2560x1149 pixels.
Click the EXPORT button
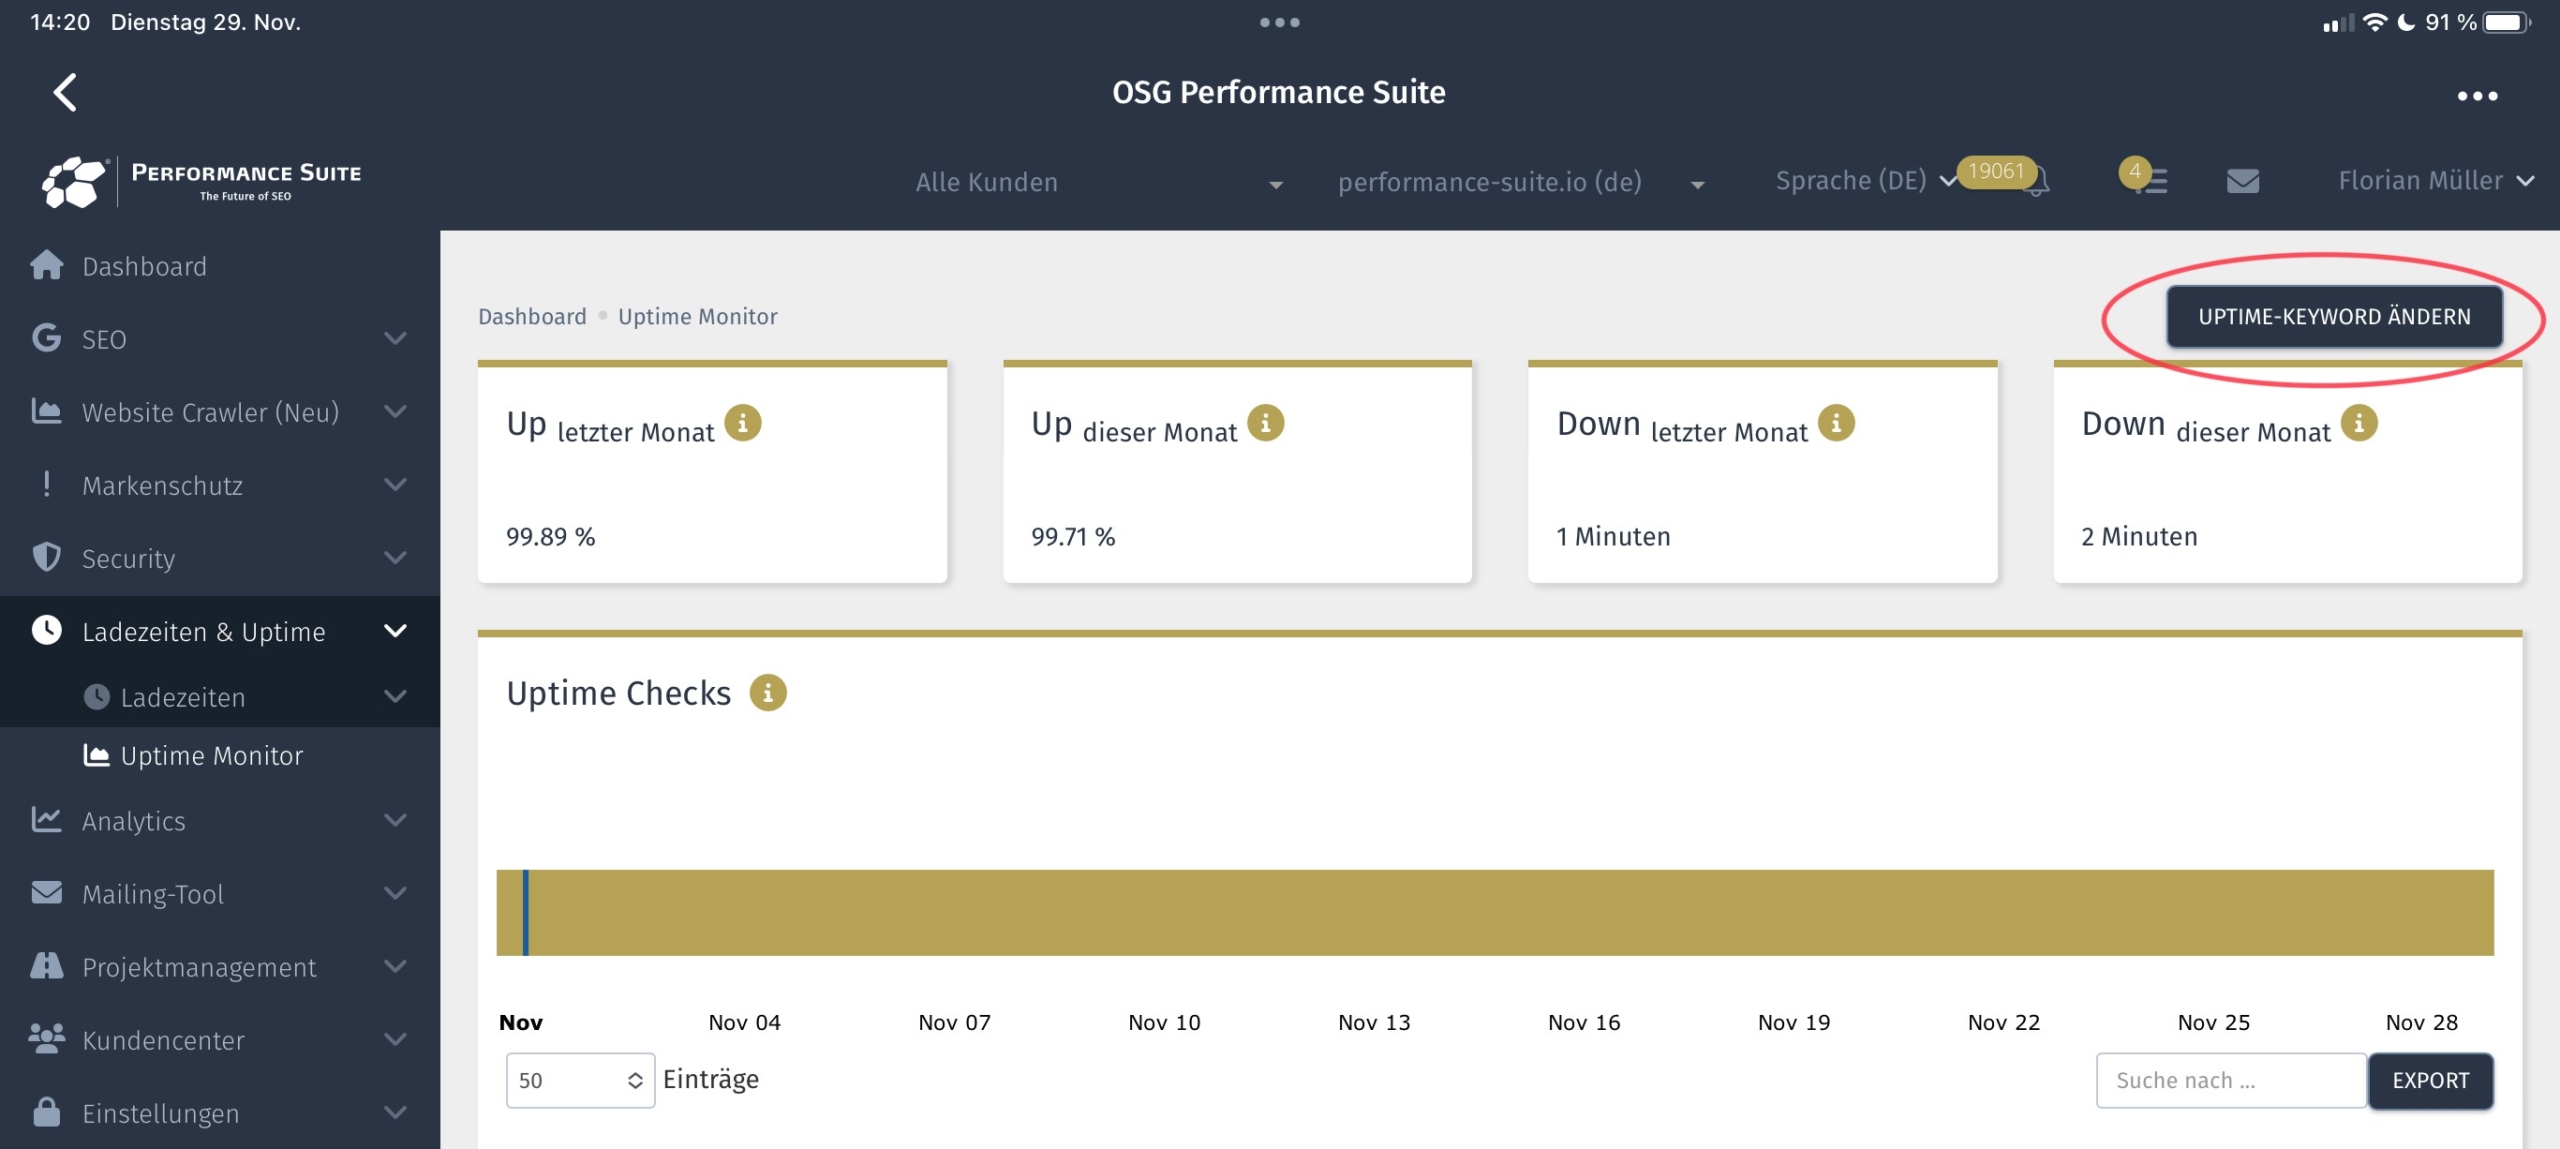pyautogui.click(x=2430, y=1080)
